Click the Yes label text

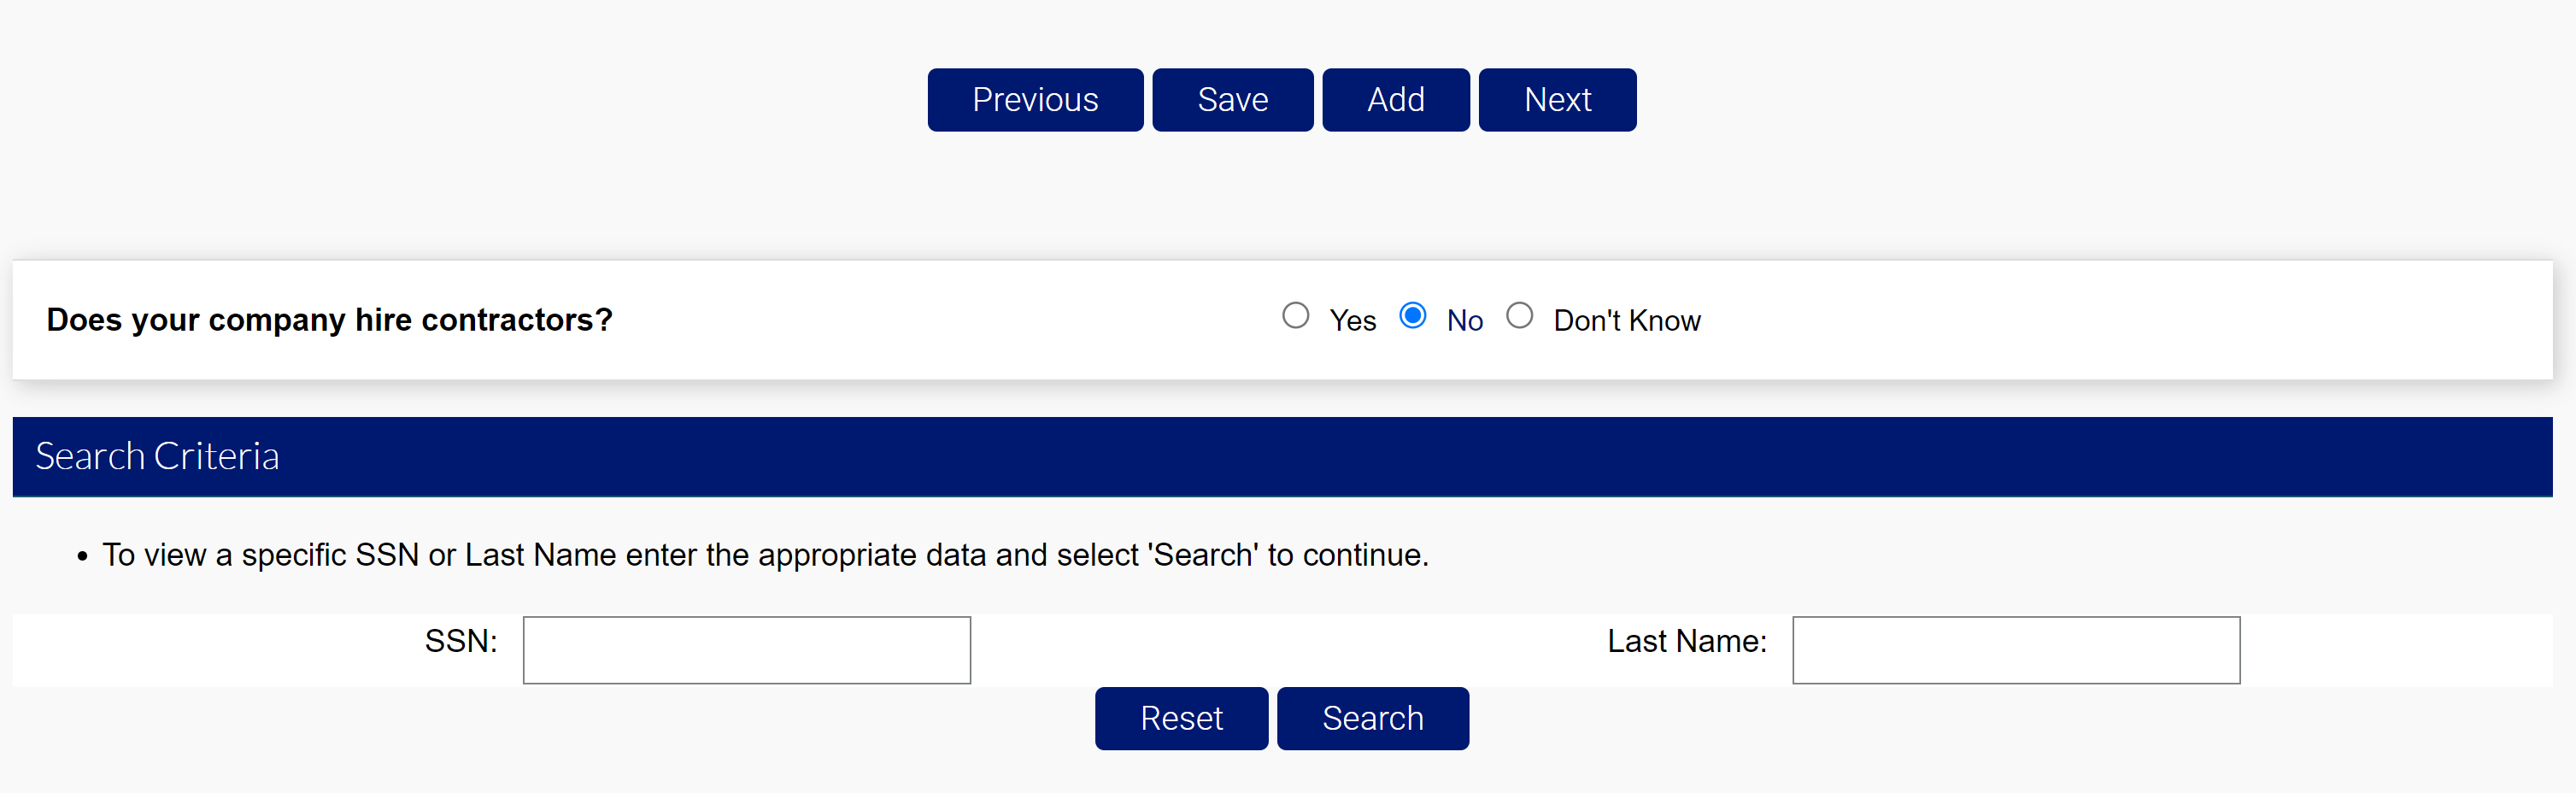[x=1352, y=320]
